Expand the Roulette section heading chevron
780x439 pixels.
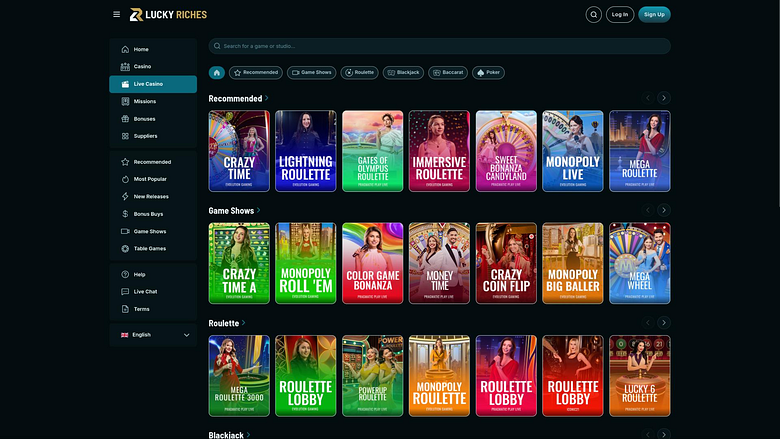click(243, 323)
